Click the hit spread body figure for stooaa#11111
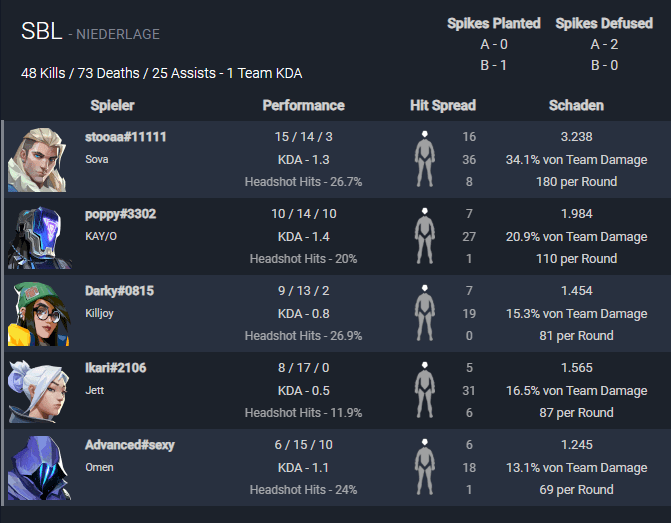671x523 pixels. tap(425, 159)
